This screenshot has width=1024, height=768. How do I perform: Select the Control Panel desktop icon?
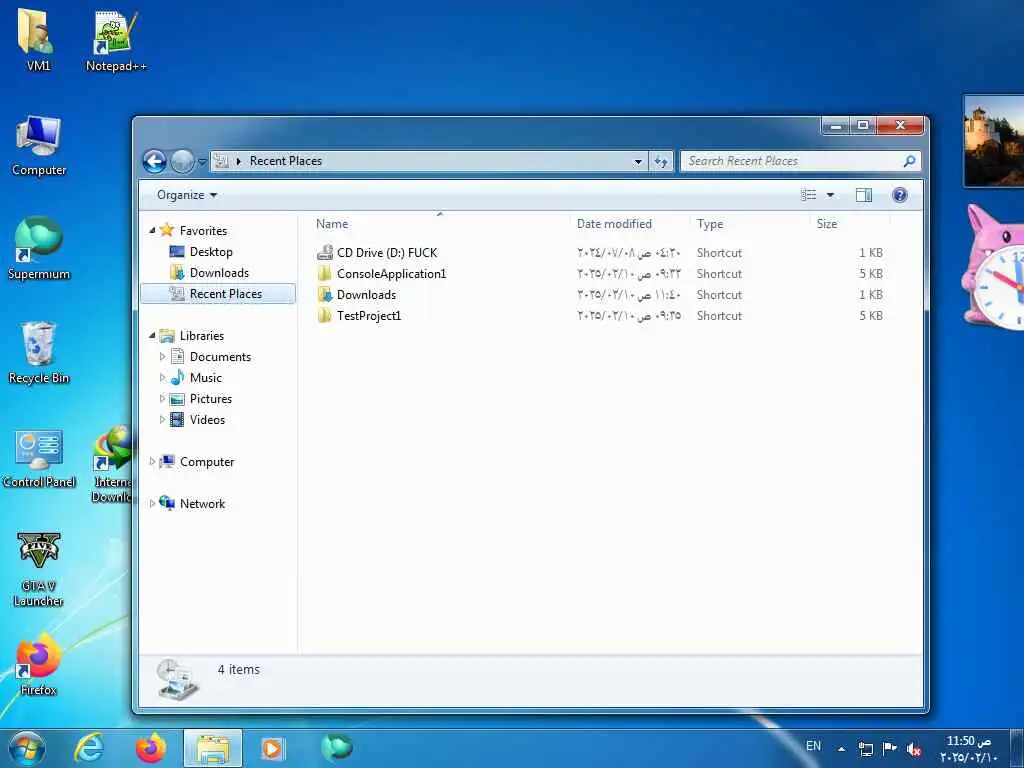pyautogui.click(x=39, y=458)
